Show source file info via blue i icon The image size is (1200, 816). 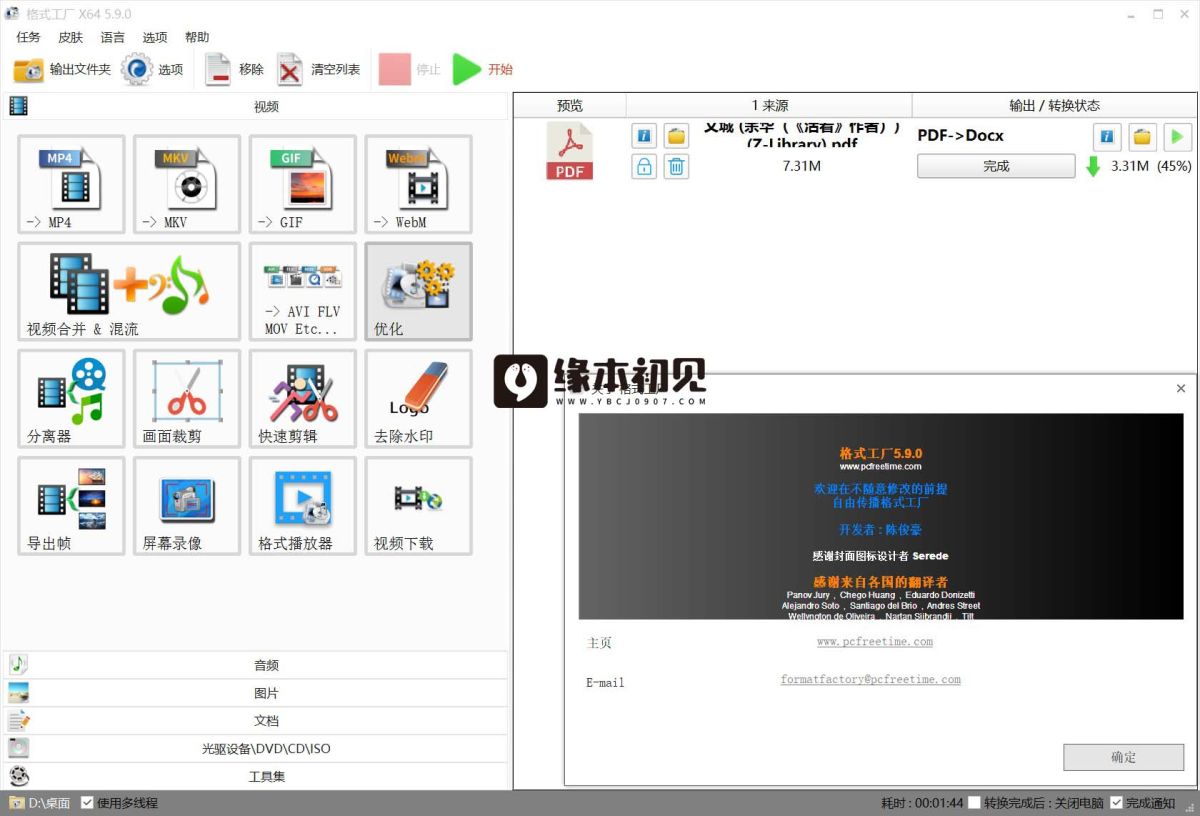(x=644, y=136)
